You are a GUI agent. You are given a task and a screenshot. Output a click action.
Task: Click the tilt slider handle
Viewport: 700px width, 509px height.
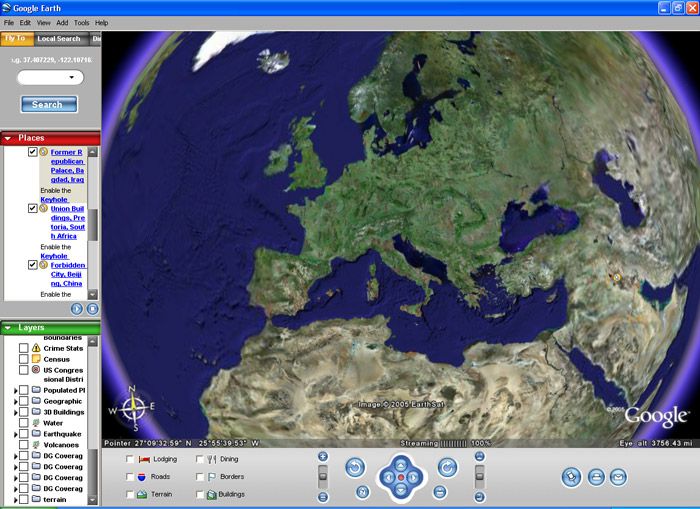(x=479, y=476)
